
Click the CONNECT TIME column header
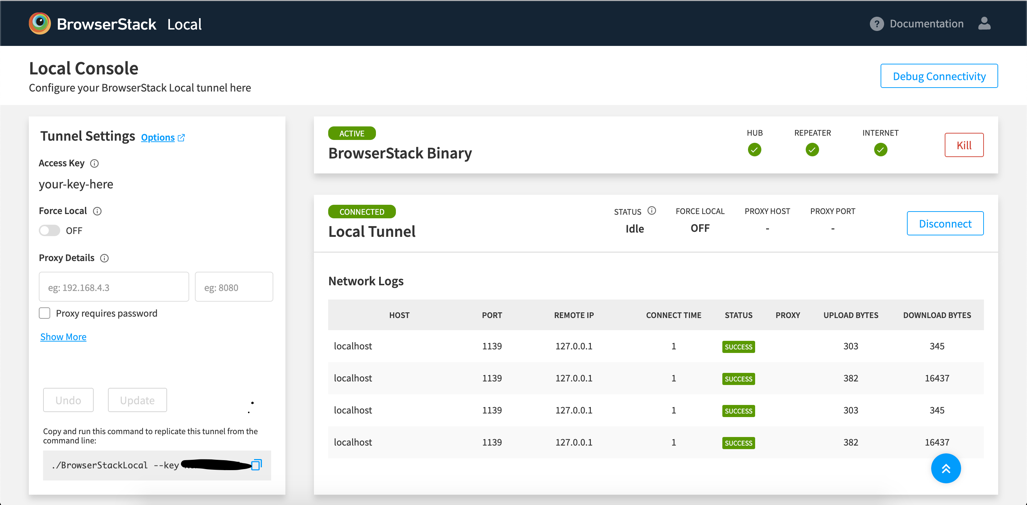coord(673,315)
